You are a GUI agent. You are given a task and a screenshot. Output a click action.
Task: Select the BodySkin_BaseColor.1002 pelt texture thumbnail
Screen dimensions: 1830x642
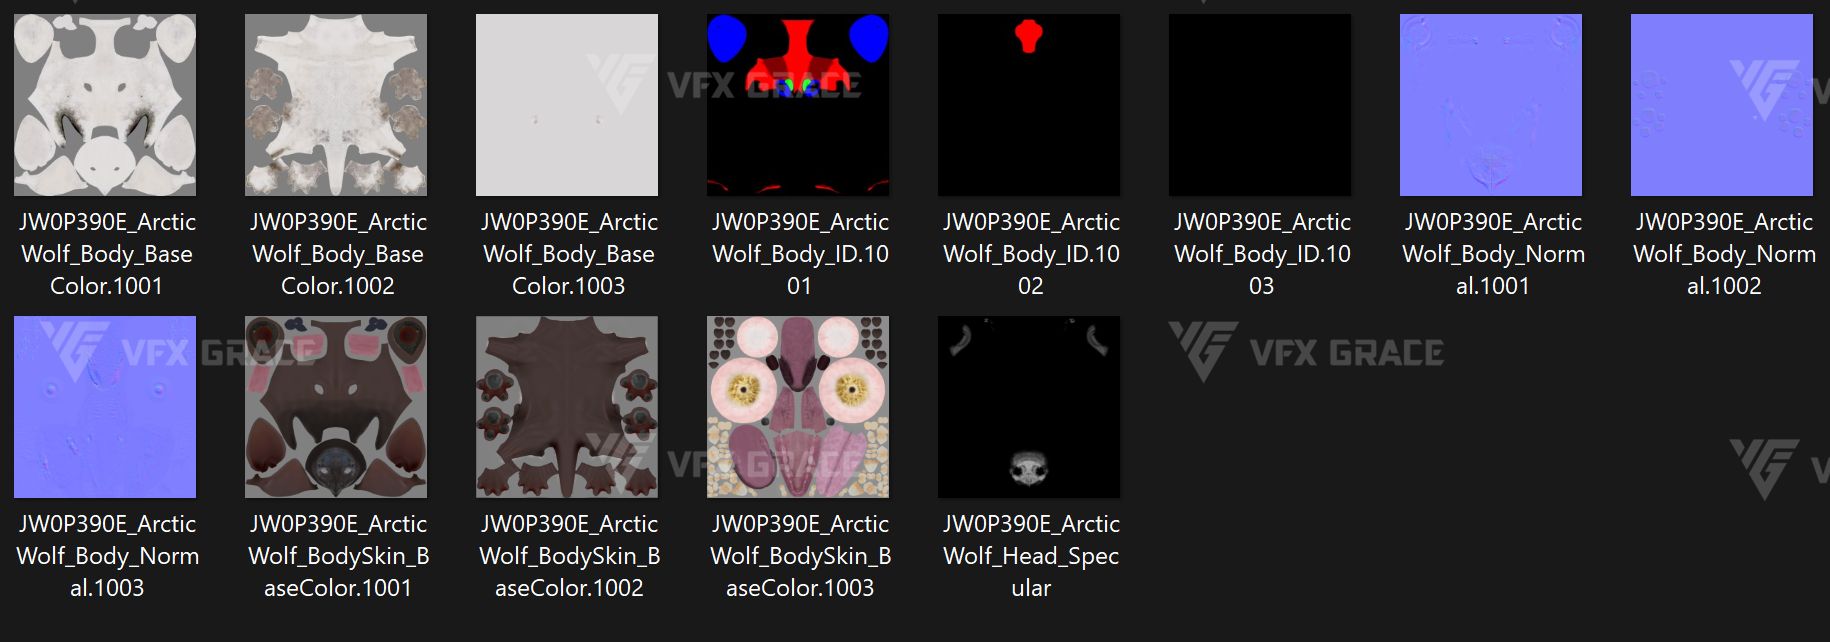coord(567,407)
